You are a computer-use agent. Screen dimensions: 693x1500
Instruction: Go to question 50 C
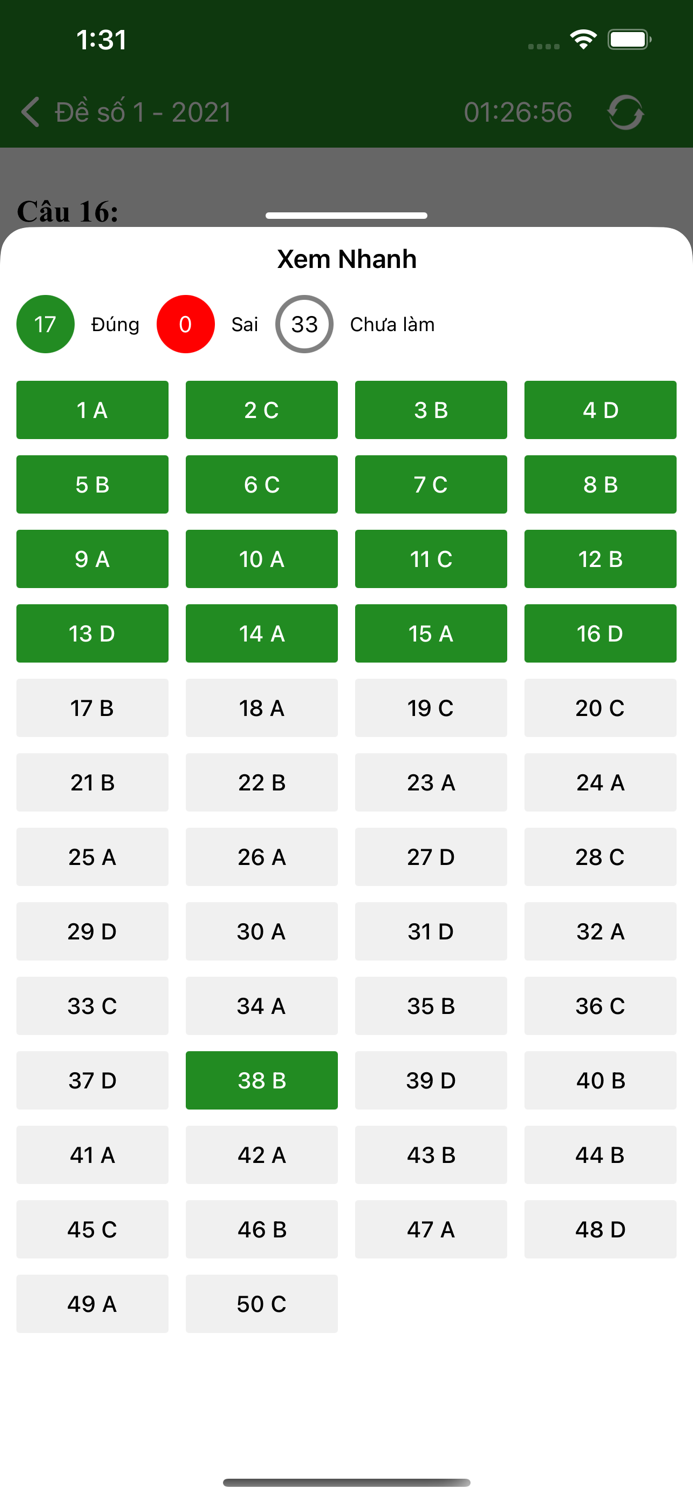(x=261, y=1304)
